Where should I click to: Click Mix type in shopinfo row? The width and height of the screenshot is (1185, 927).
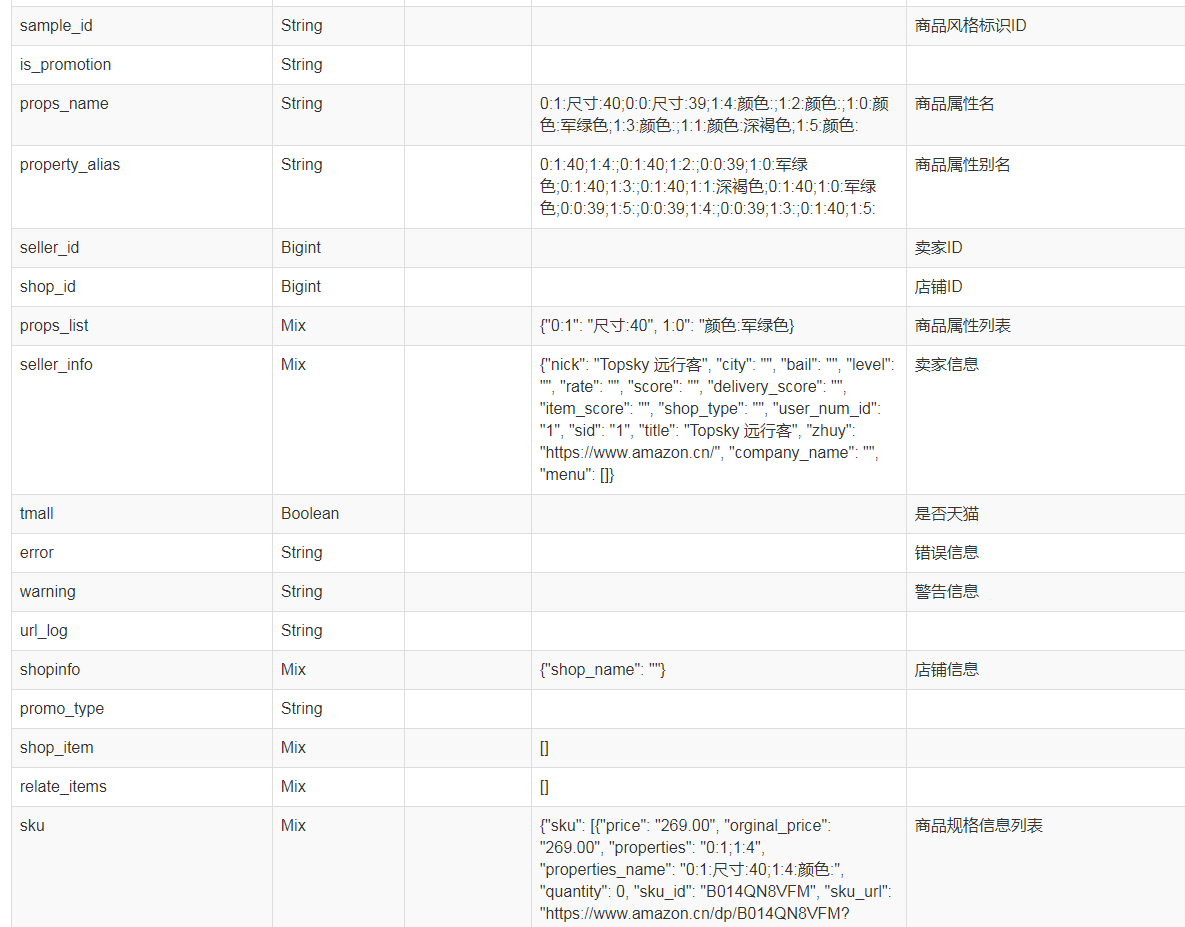point(293,670)
